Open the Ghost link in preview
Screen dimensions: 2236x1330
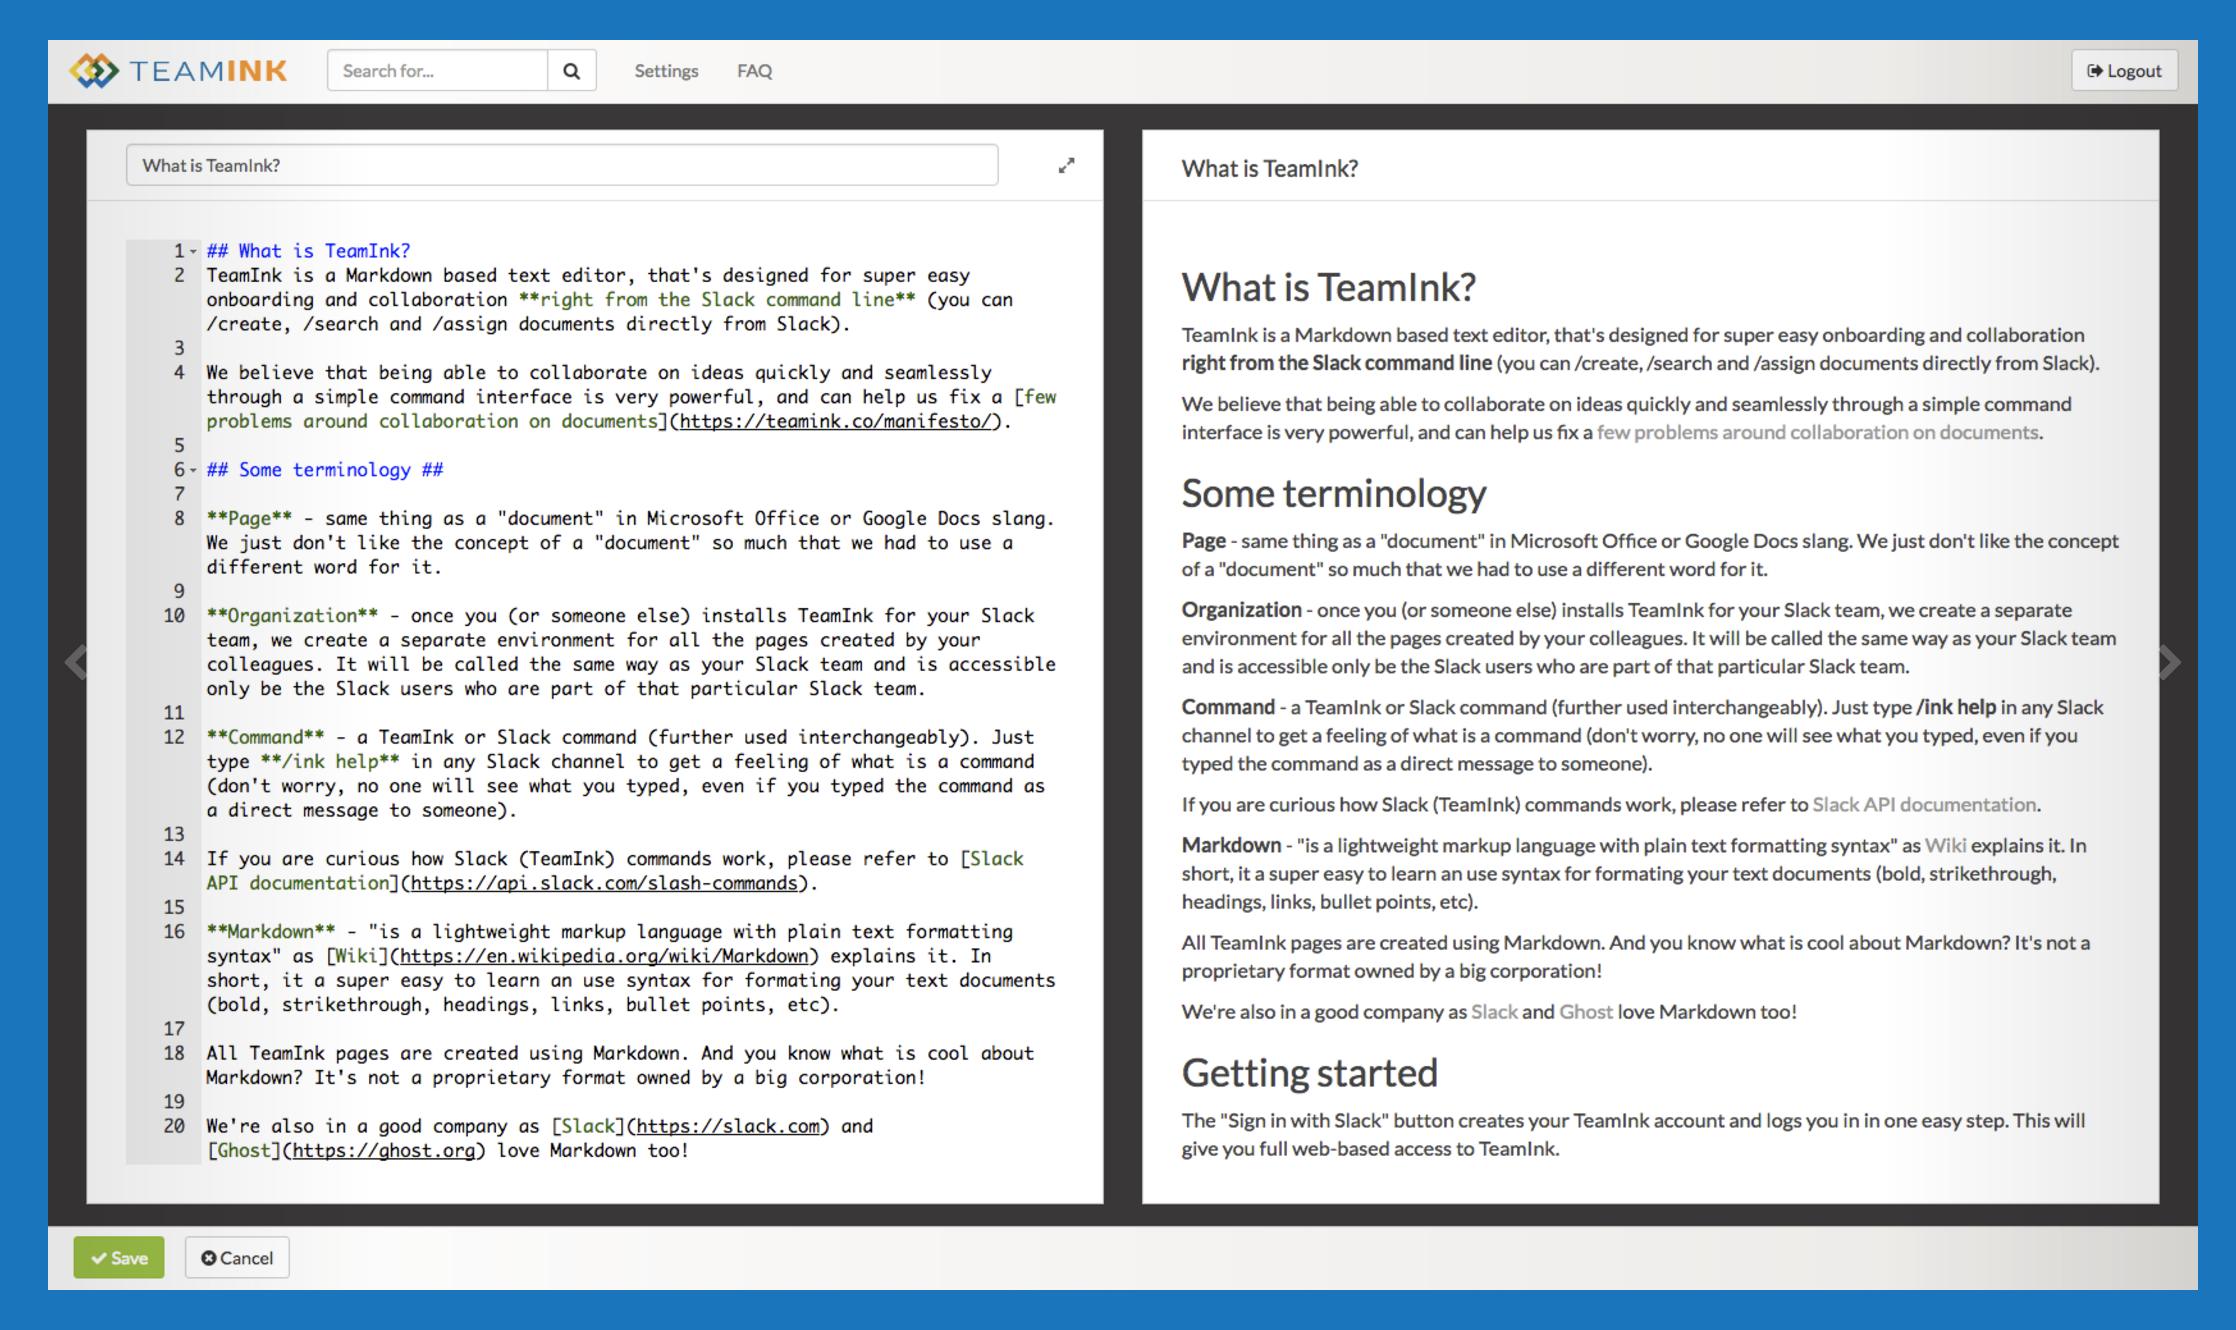1585,1011
